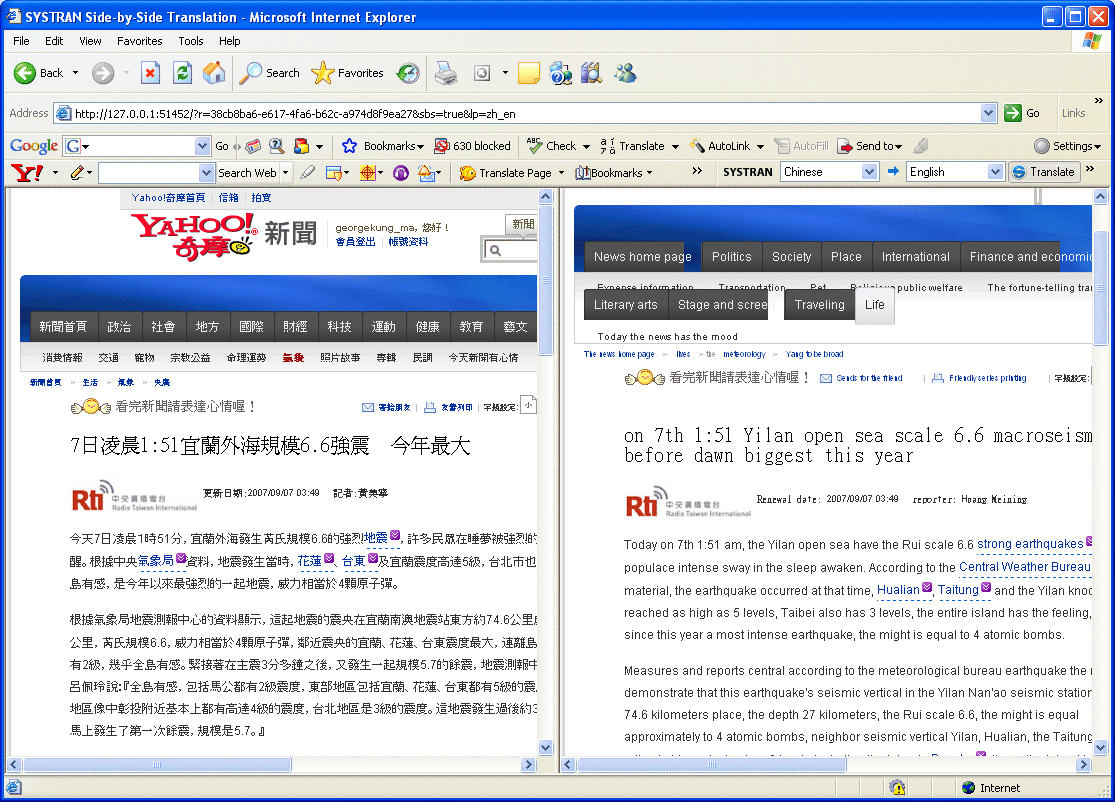Screen dimensions: 1115x802
Task: Click the Send to button
Action: pyautogui.click(x=870, y=146)
